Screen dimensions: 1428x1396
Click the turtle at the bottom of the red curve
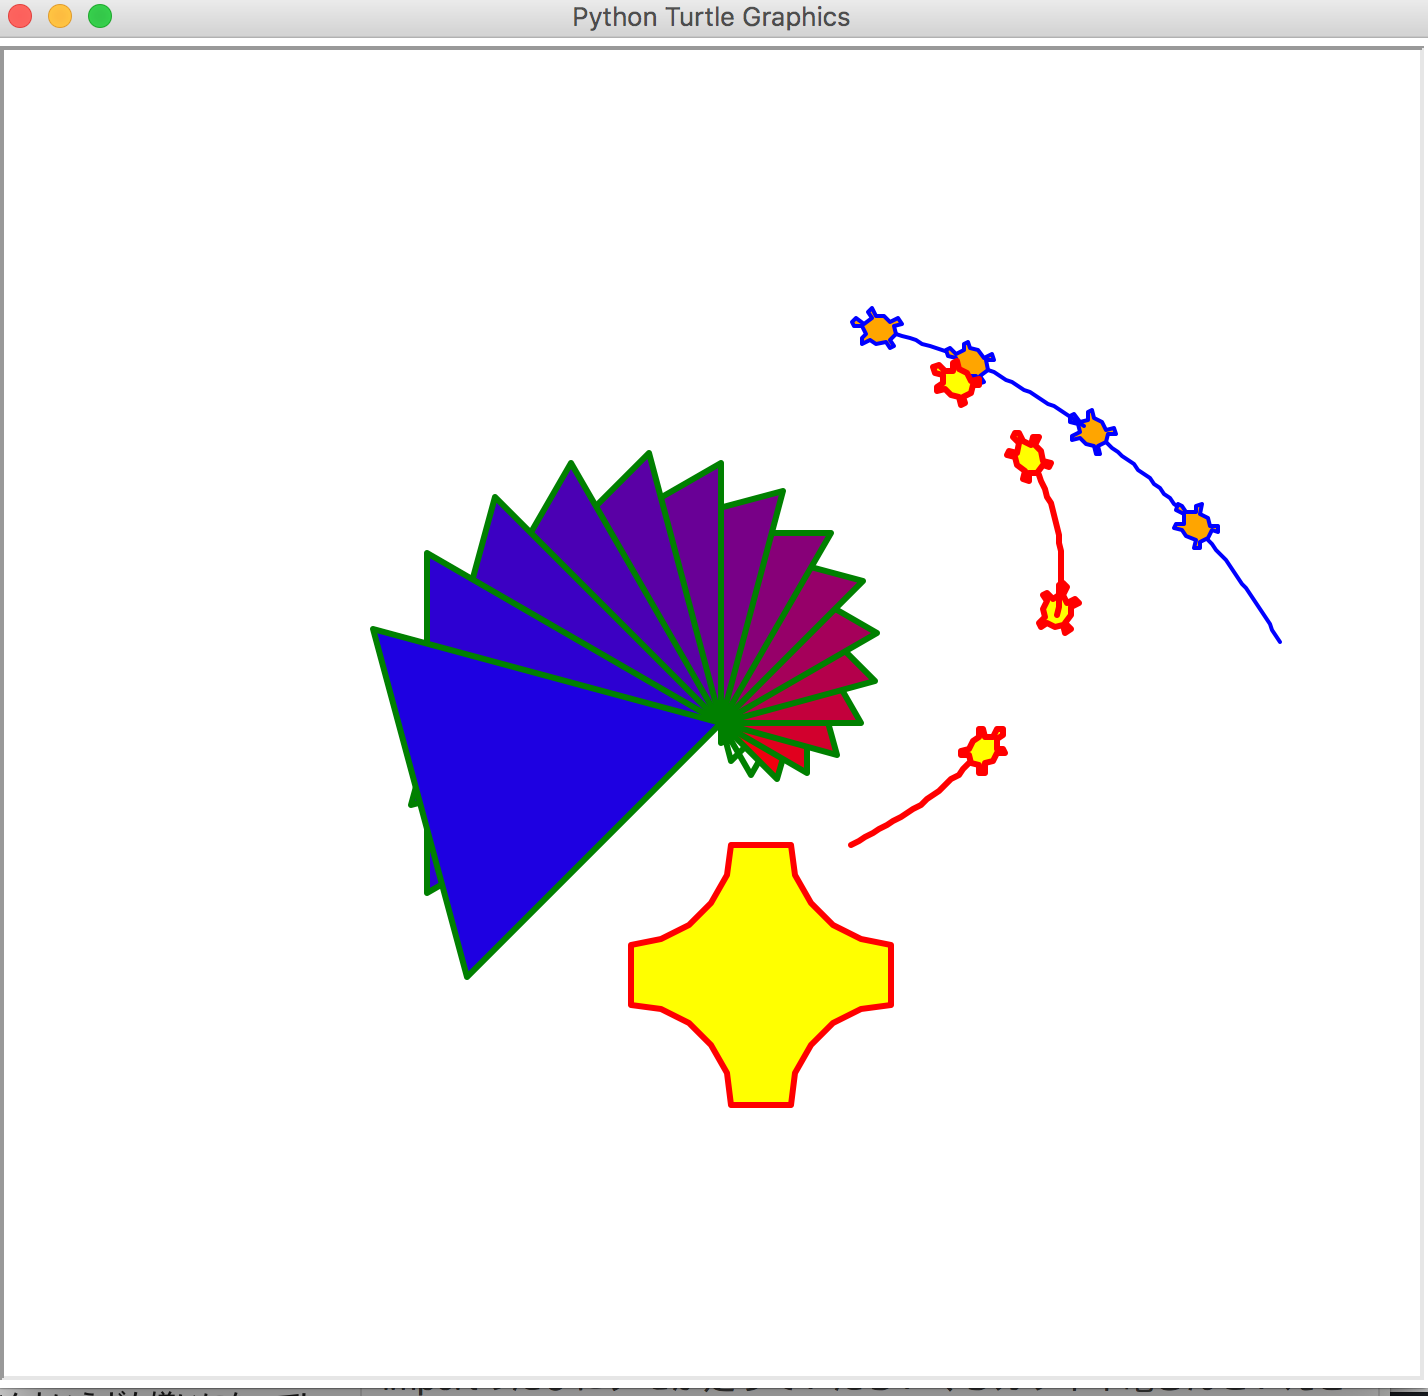click(1057, 608)
